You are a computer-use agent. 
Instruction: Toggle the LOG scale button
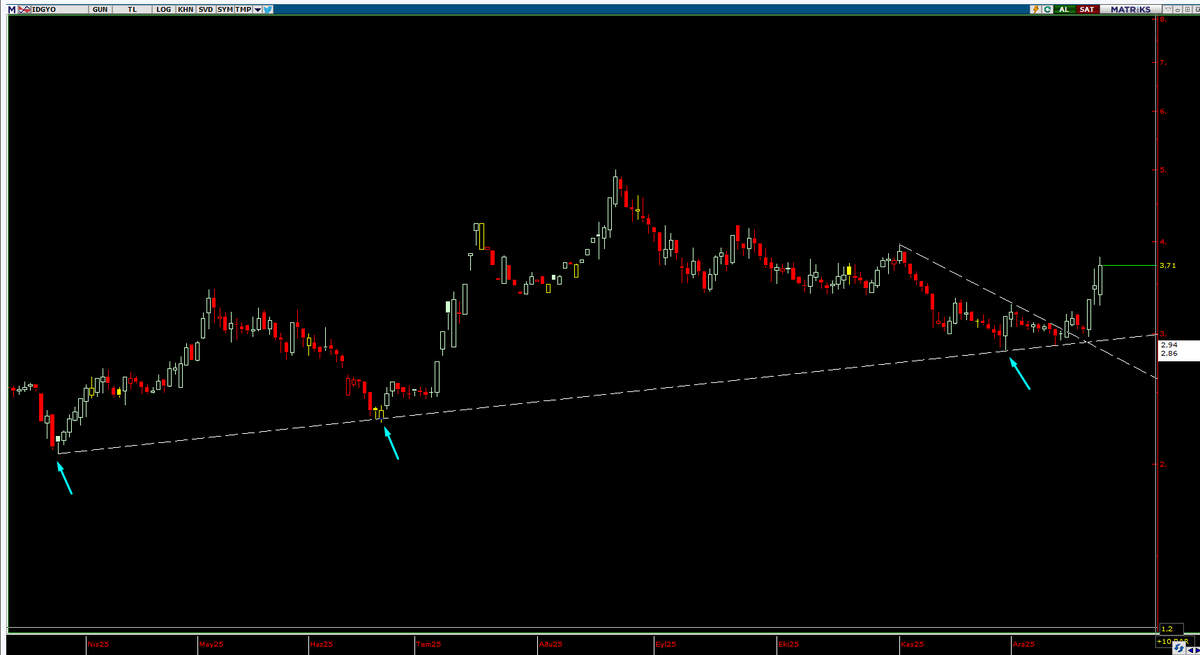point(164,10)
